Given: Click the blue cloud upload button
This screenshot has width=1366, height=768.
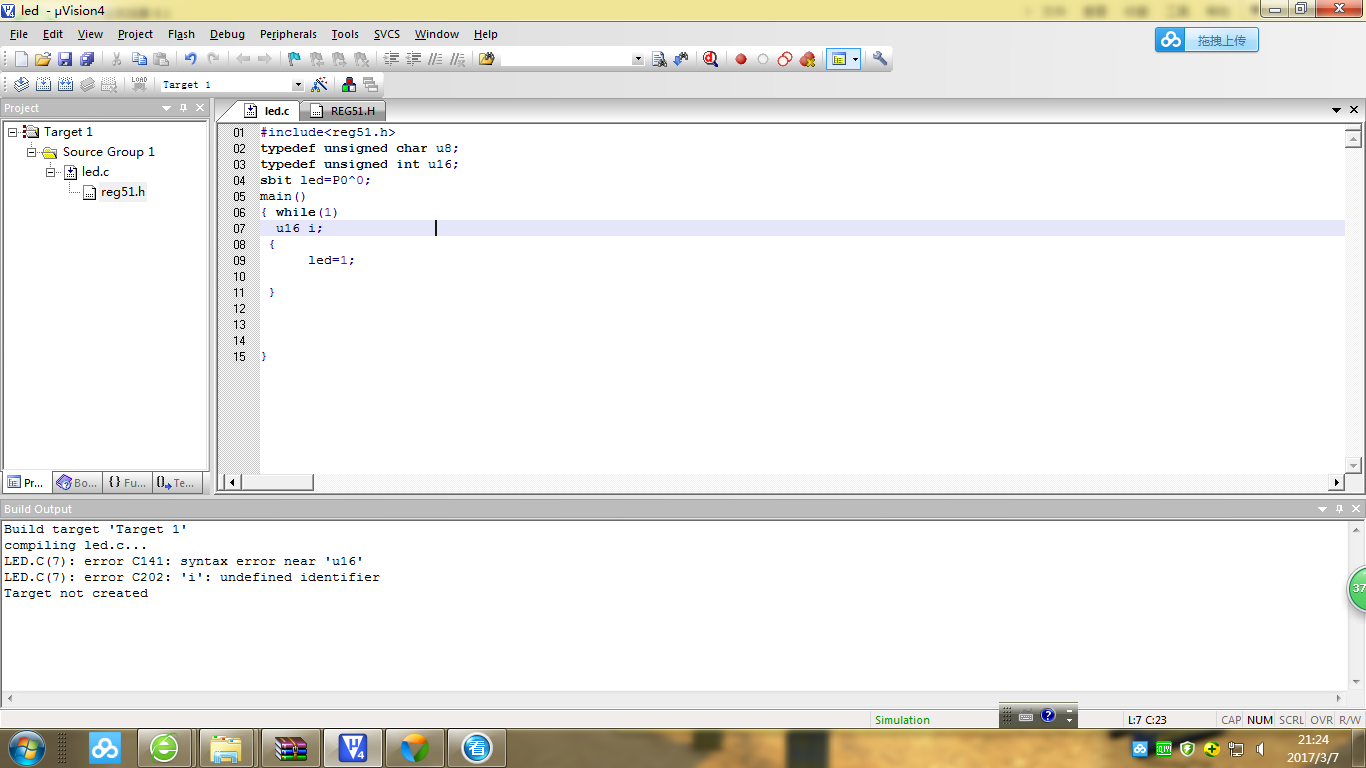Looking at the screenshot, I should coord(1207,40).
